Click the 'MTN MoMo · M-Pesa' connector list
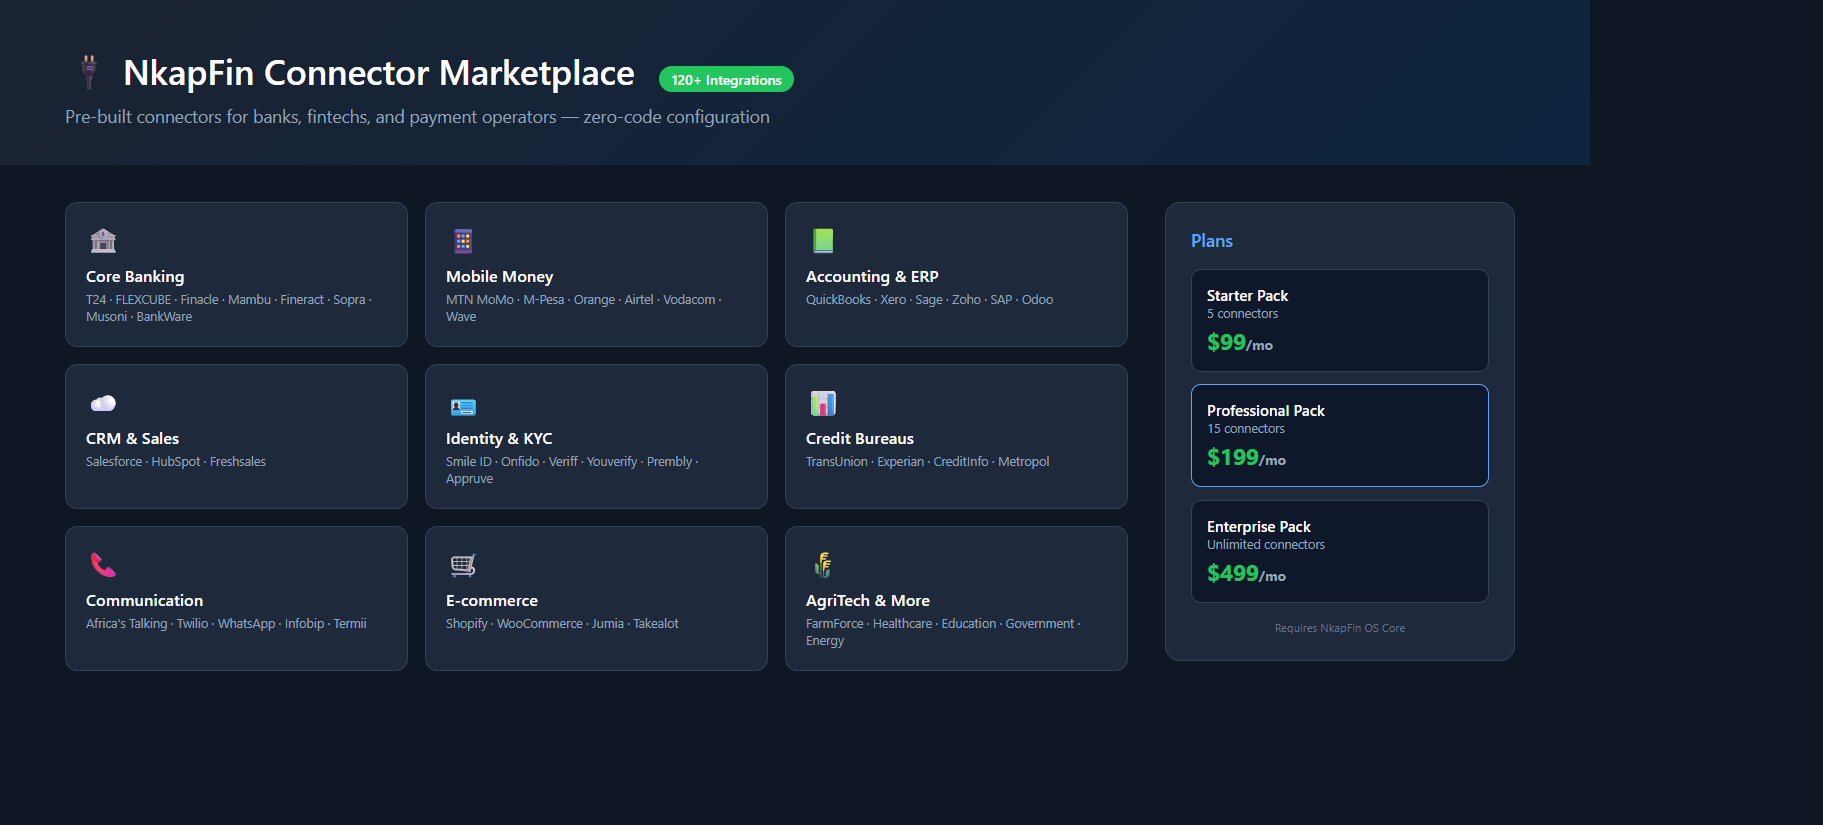1823x825 pixels. point(584,308)
